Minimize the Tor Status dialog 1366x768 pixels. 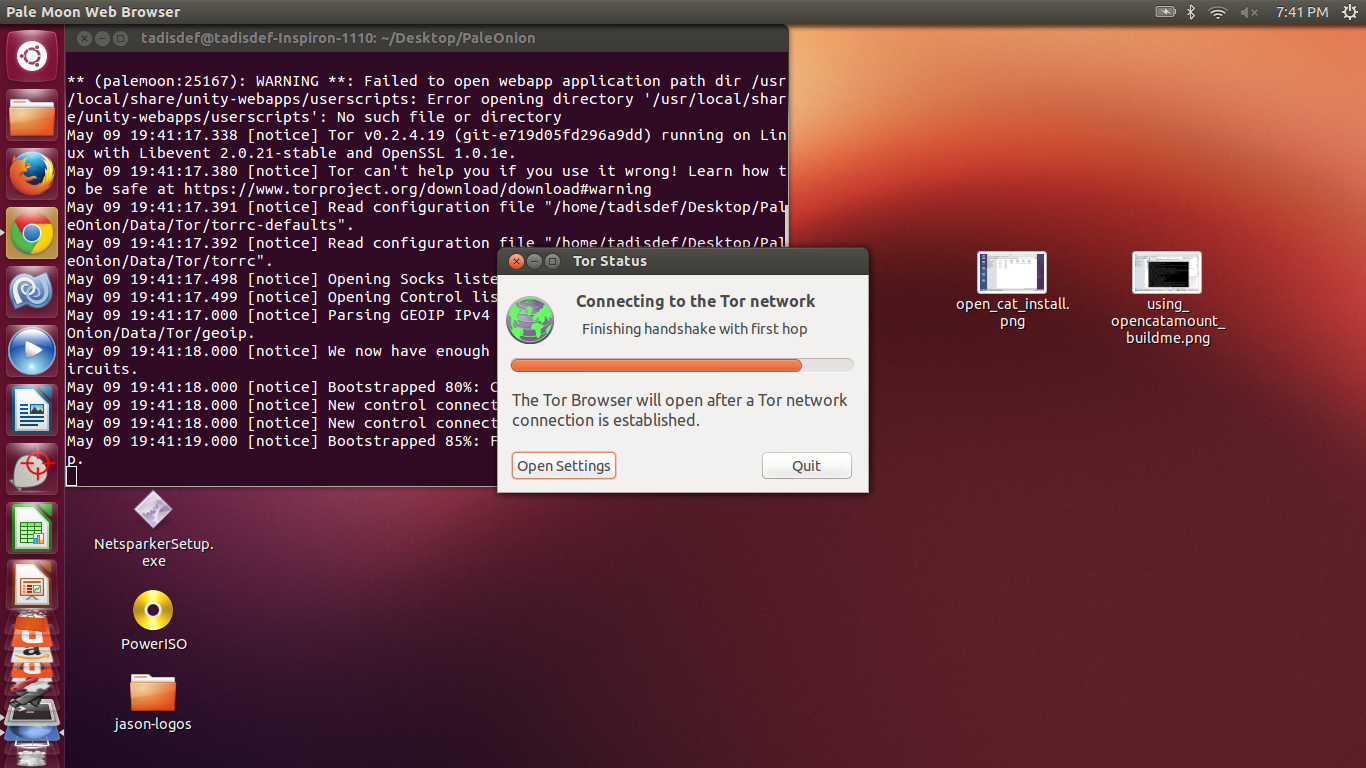tap(534, 261)
